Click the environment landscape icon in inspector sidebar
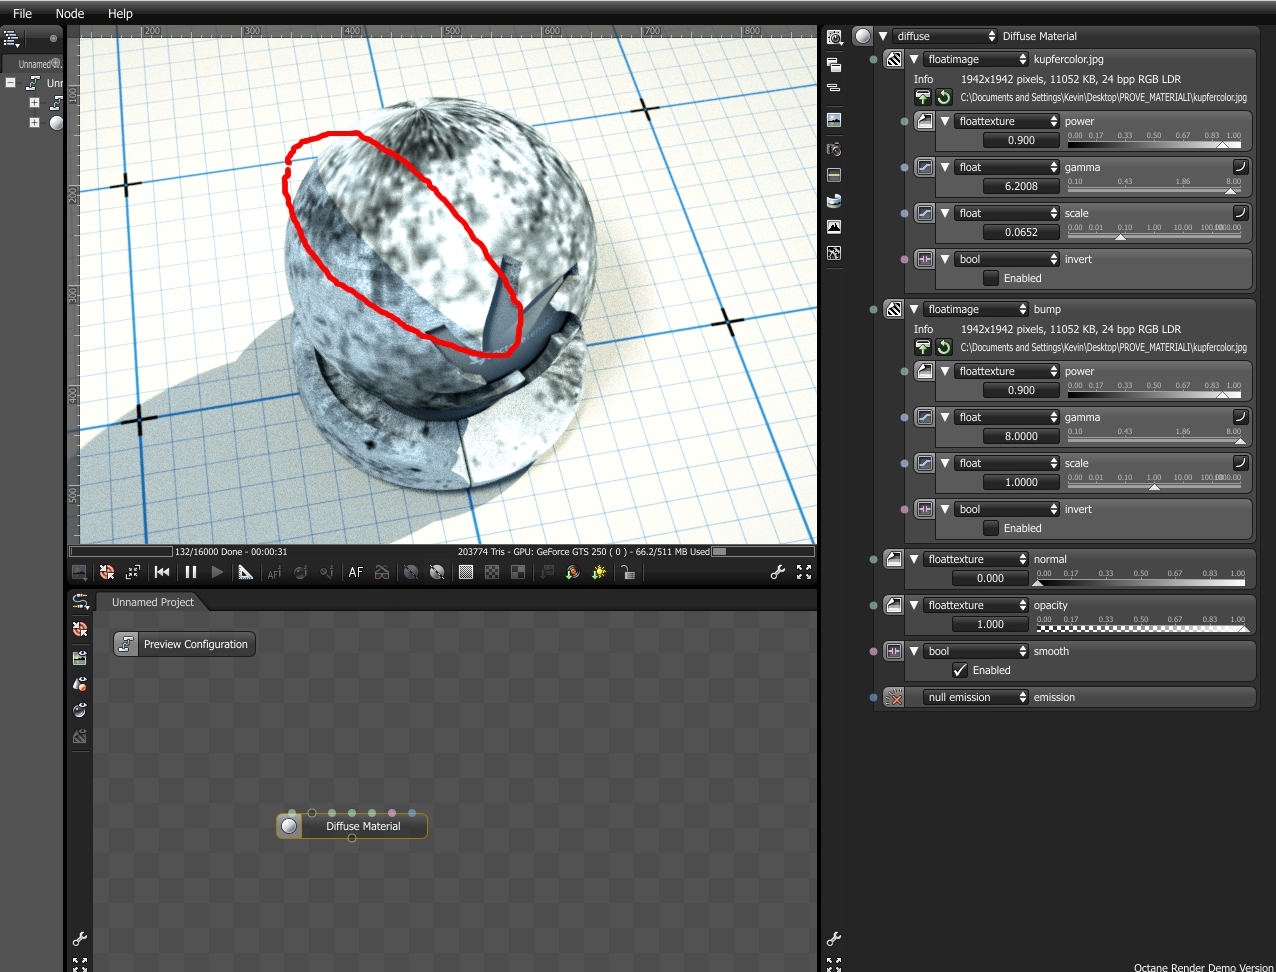The width and height of the screenshot is (1276, 972). pyautogui.click(x=834, y=120)
